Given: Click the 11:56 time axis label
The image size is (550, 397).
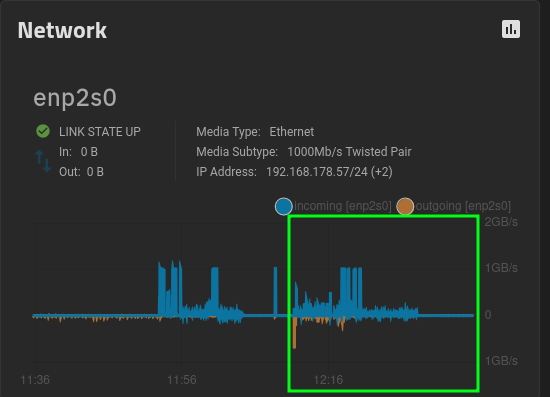Looking at the screenshot, I should (x=182, y=380).
